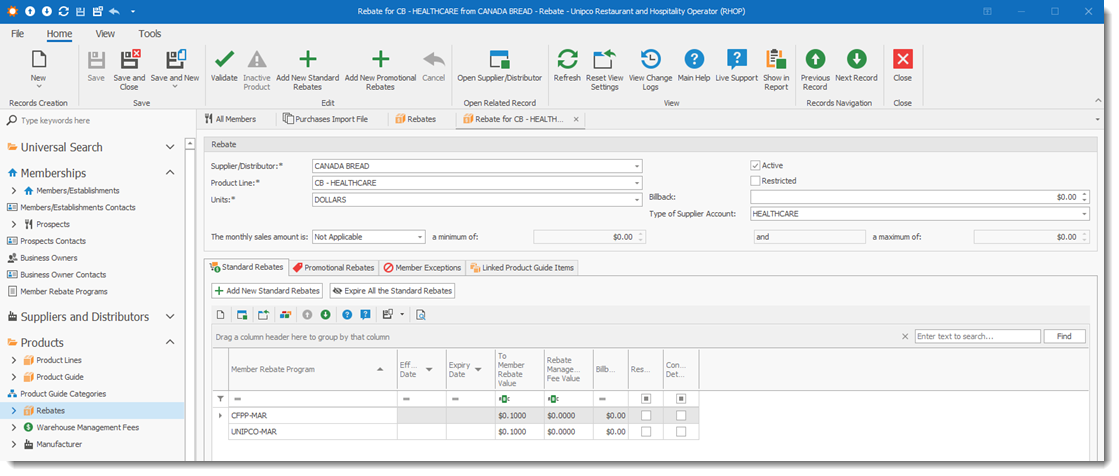Toggle Restricted checkbox in CFPP-MAR row
This screenshot has width=1119, height=476.
click(x=645, y=415)
